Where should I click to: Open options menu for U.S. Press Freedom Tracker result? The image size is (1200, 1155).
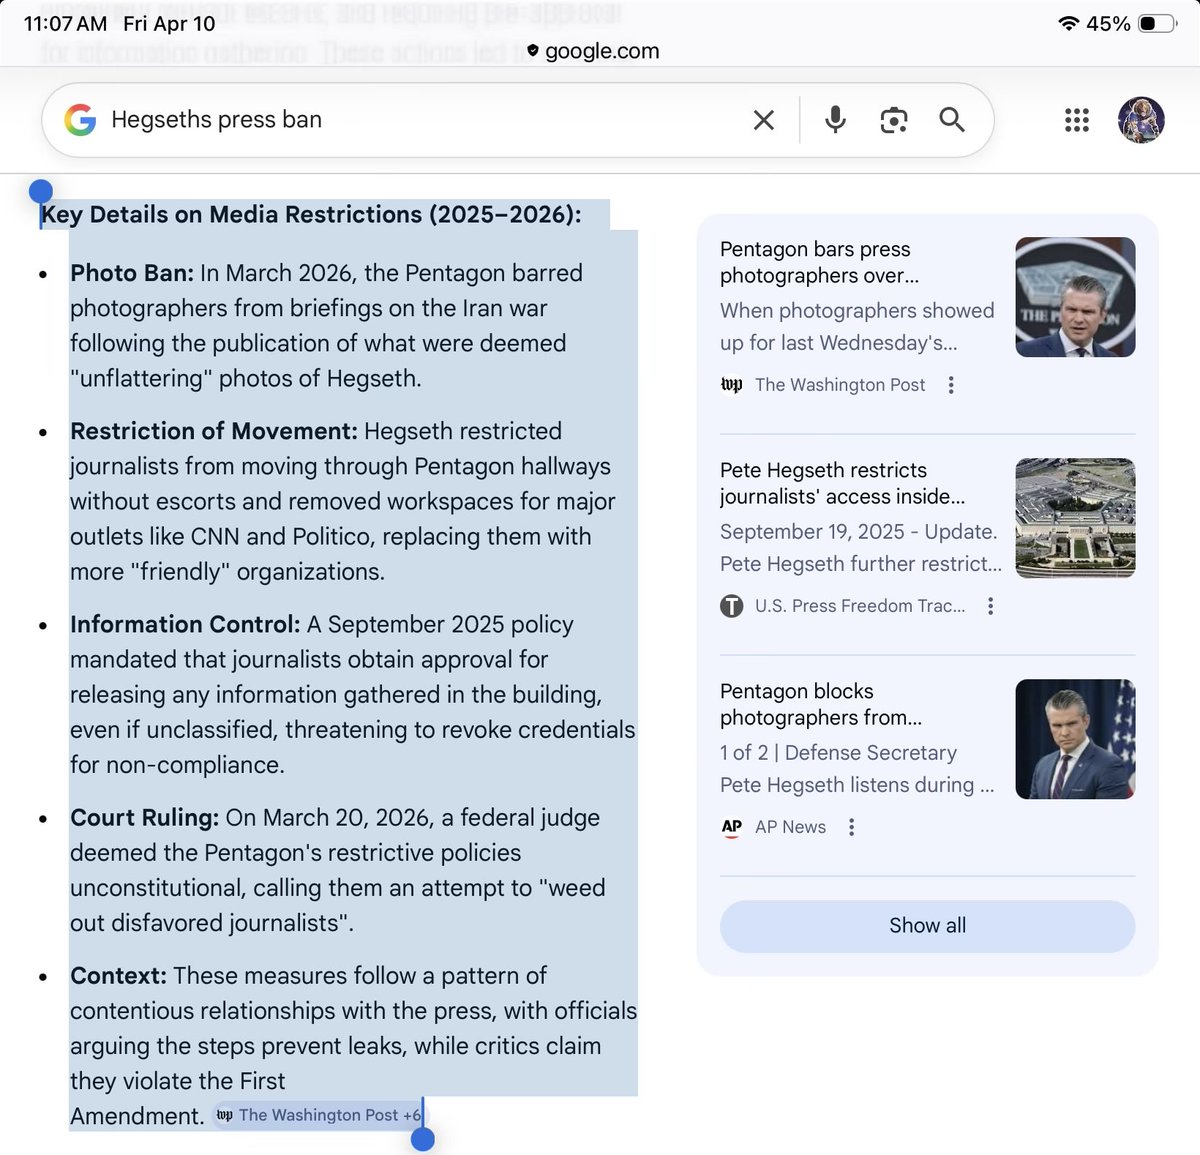tap(990, 606)
